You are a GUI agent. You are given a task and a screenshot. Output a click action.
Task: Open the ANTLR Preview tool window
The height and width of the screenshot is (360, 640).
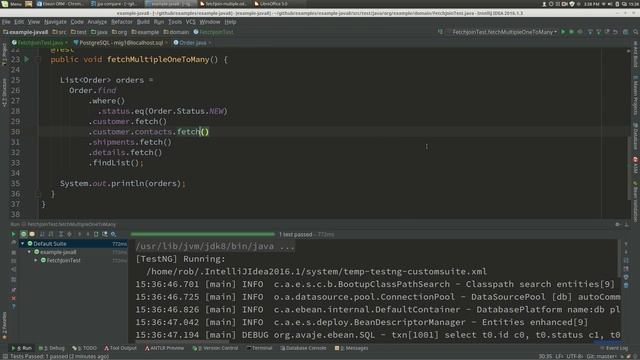[164, 348]
